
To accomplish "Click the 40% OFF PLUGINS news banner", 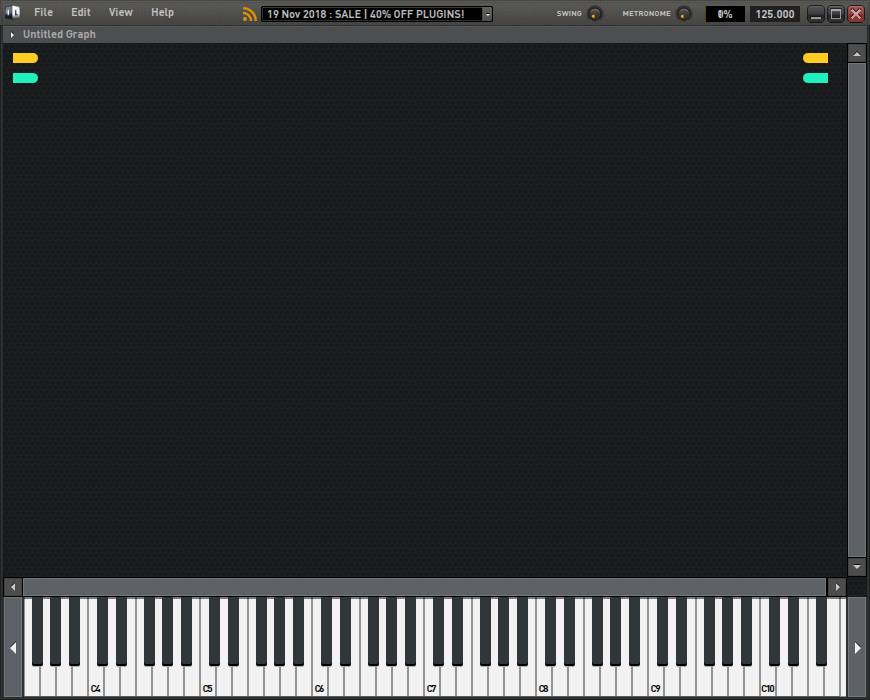I will (372, 14).
